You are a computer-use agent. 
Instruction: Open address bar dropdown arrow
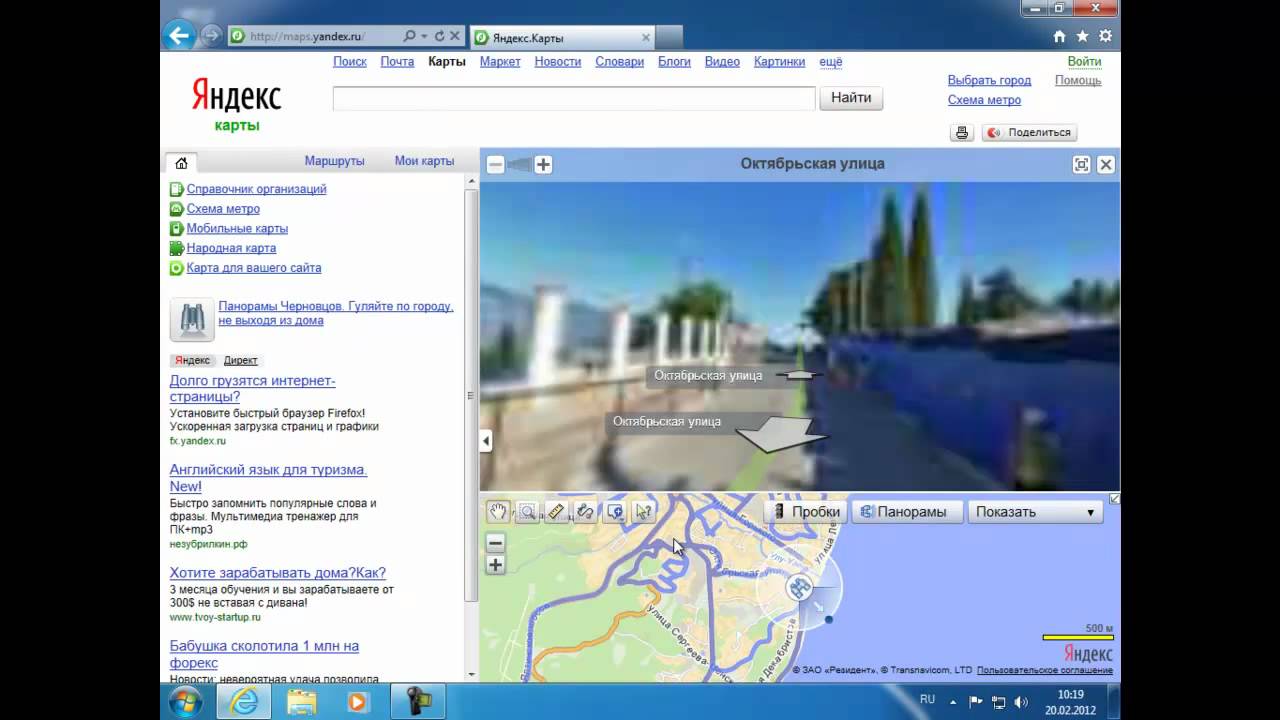coord(424,36)
